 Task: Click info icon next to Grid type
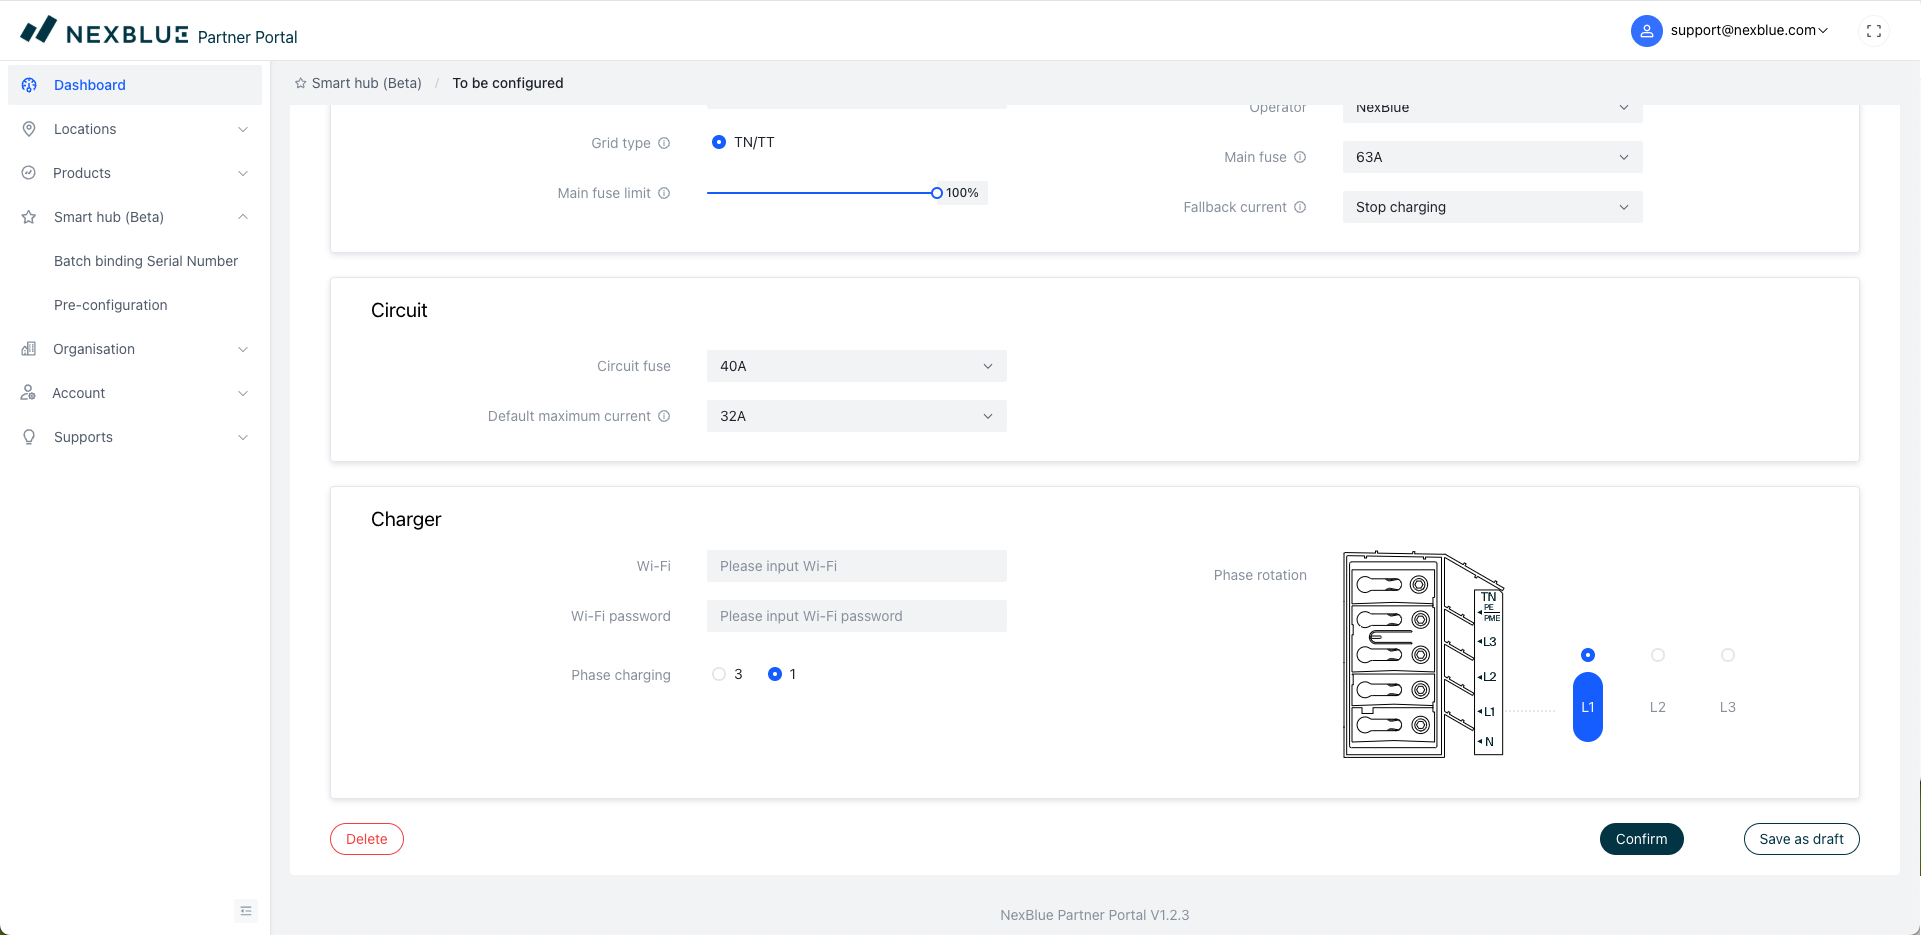point(664,143)
